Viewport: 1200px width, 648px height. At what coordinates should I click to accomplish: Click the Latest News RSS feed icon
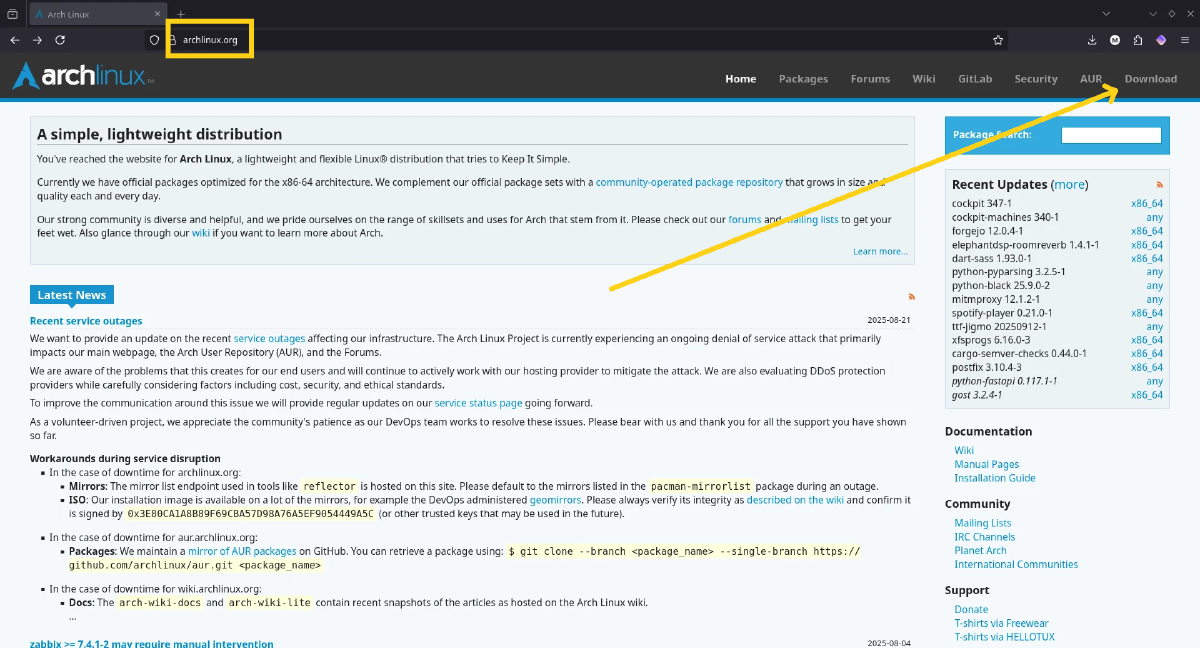tap(910, 297)
